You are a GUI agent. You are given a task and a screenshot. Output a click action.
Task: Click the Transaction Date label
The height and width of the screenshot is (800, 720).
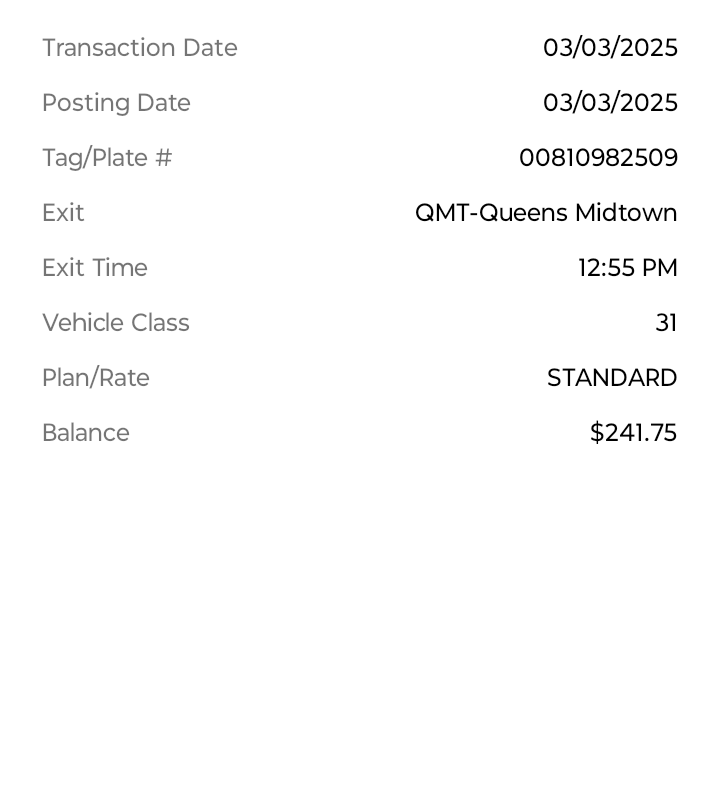click(140, 48)
